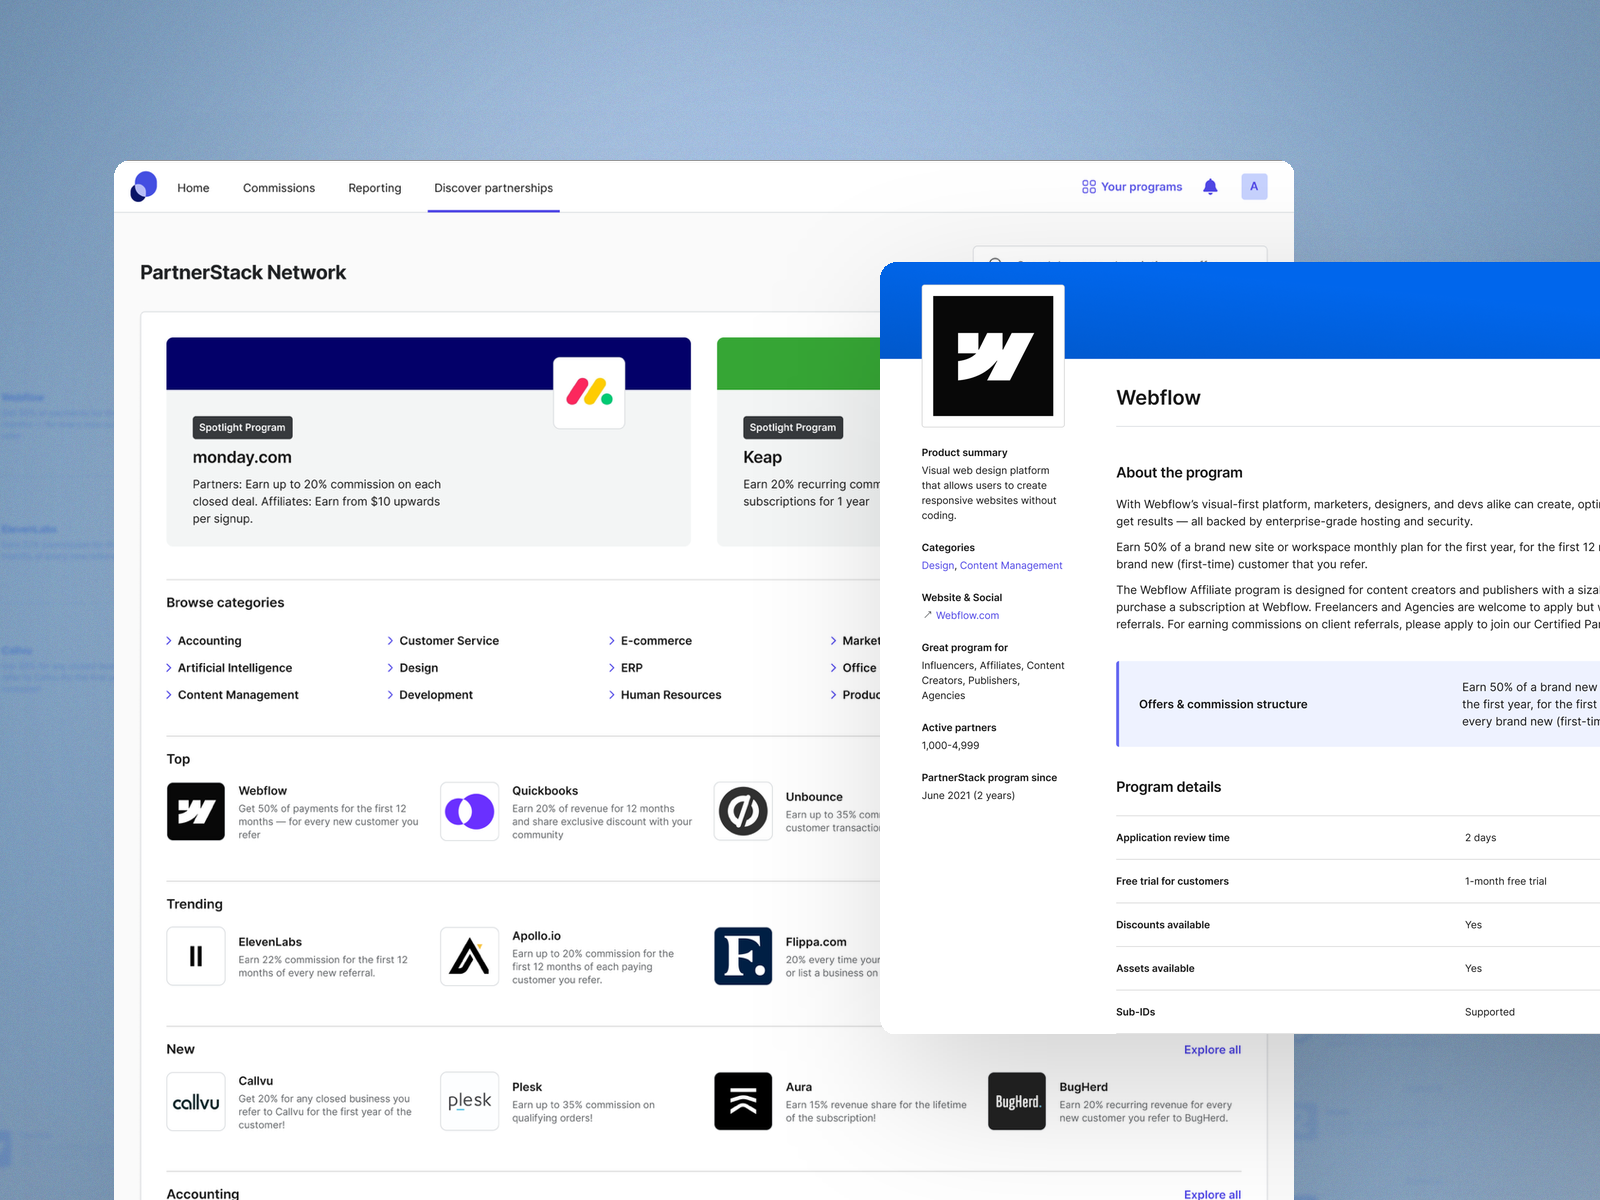Screen dimensions: 1600x1200
Task: Click the ElevenLabs logo icon
Action: click(196, 956)
